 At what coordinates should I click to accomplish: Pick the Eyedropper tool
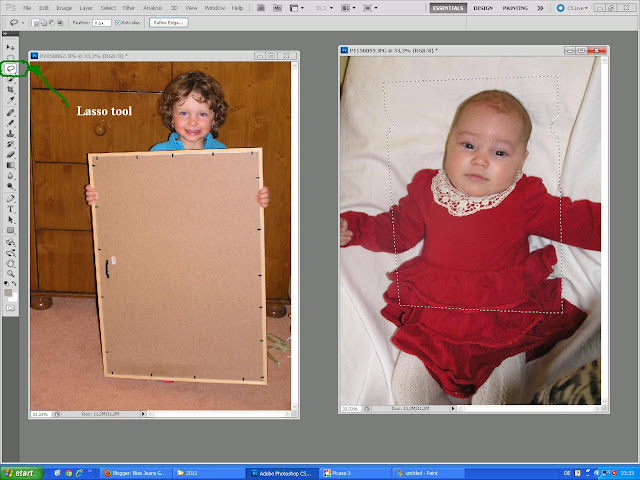(x=11, y=100)
